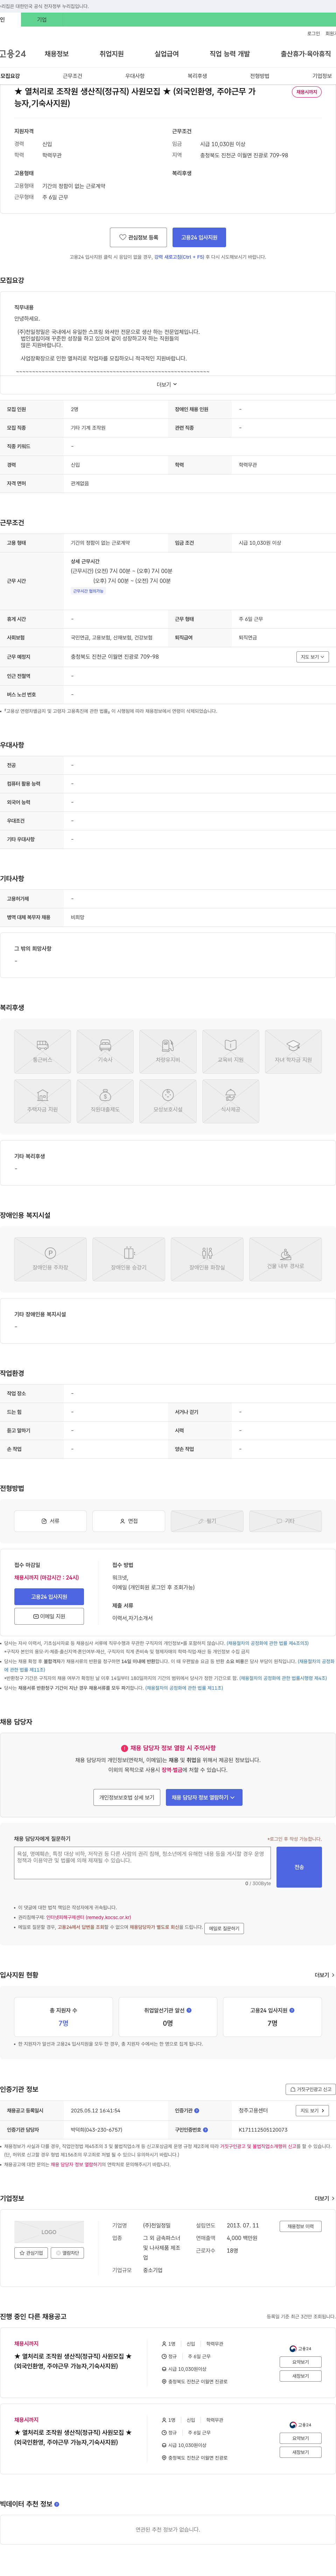Viewport: 336px width, 2576px height.
Task: Open 지도 보기 dropdown for 청주고용센터
Action: pos(312,2111)
